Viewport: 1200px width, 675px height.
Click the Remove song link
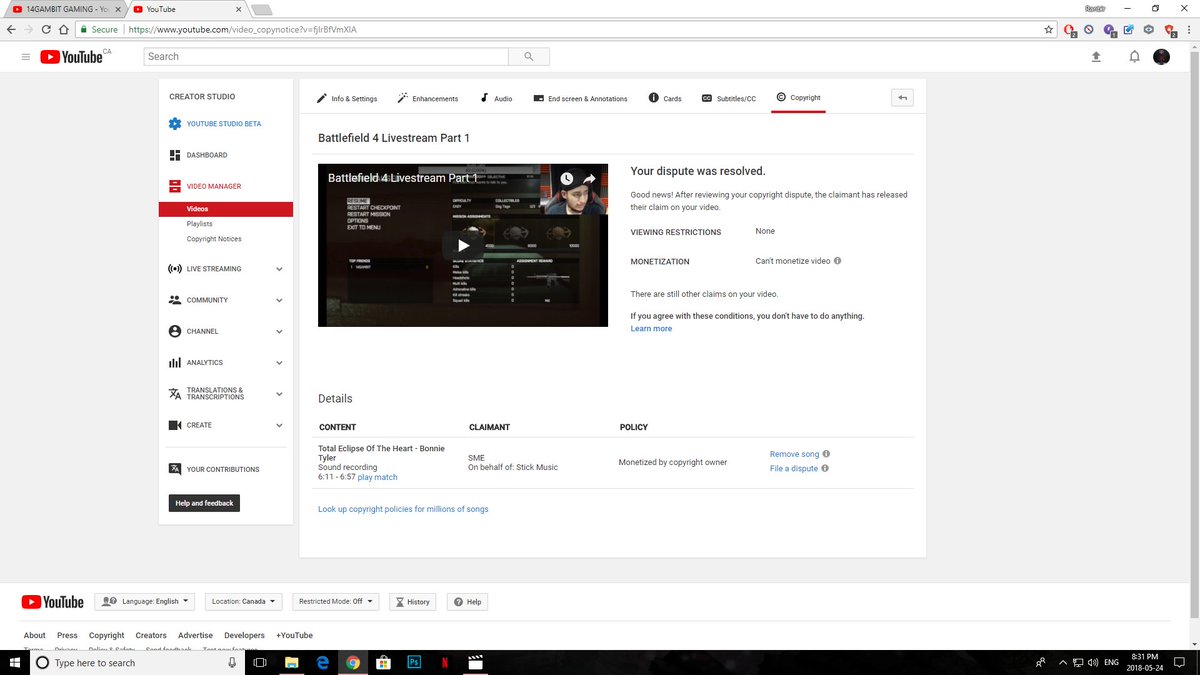(x=794, y=454)
